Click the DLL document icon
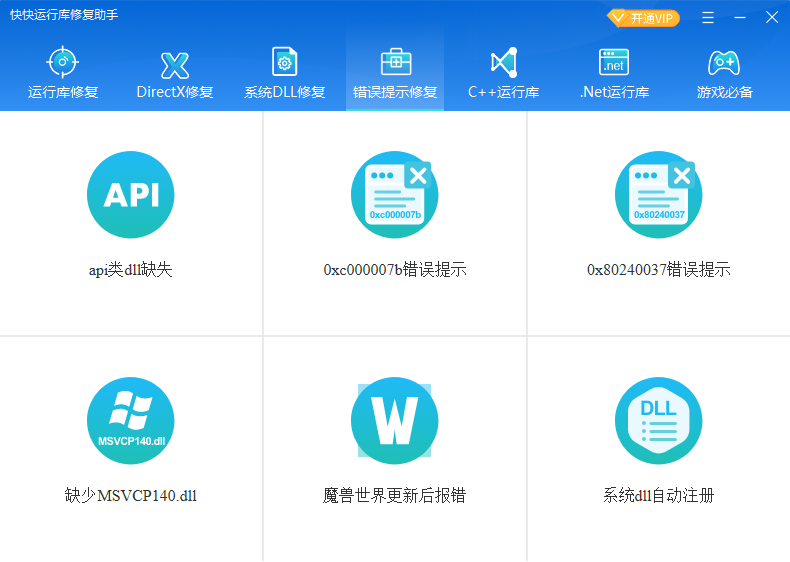Image resolution: width=790 pixels, height=562 pixels. (x=658, y=421)
